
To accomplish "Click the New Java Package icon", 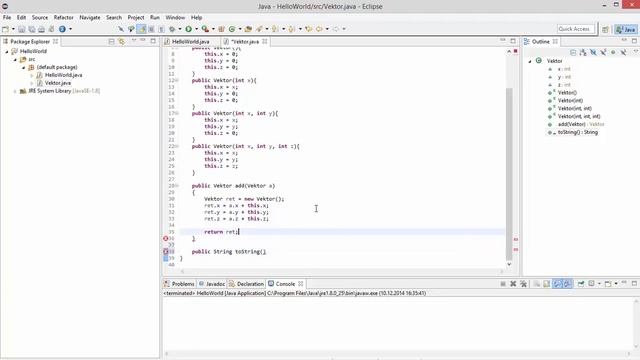I will [x=222, y=29].
